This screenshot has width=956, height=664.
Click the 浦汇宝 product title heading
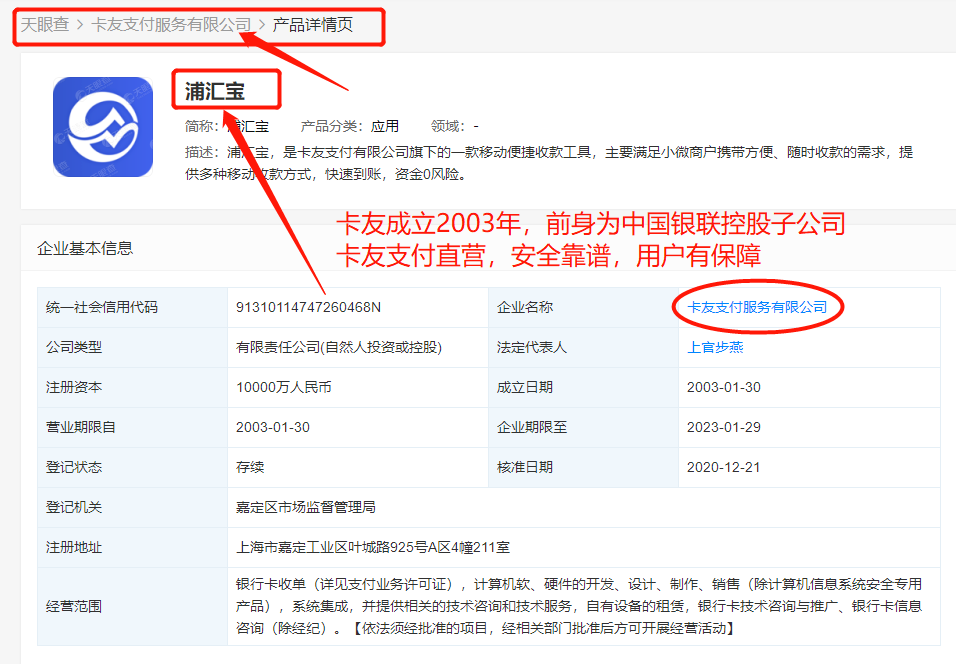tap(215, 92)
